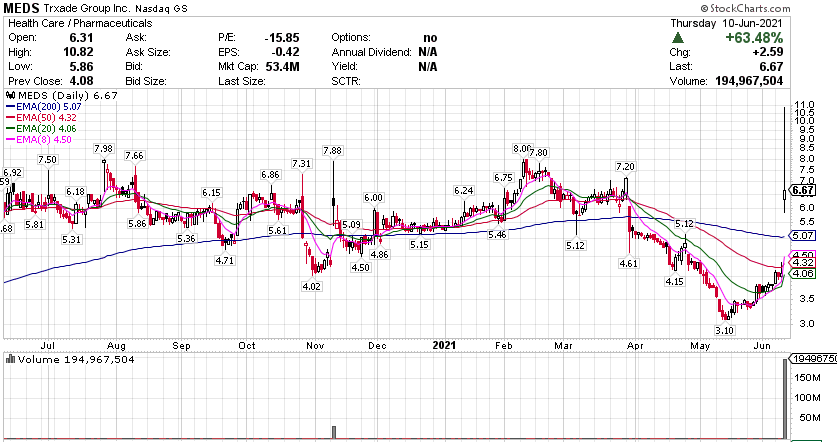Click the red 4.32 EMA tag on axis
The image size is (840, 442).
click(803, 263)
